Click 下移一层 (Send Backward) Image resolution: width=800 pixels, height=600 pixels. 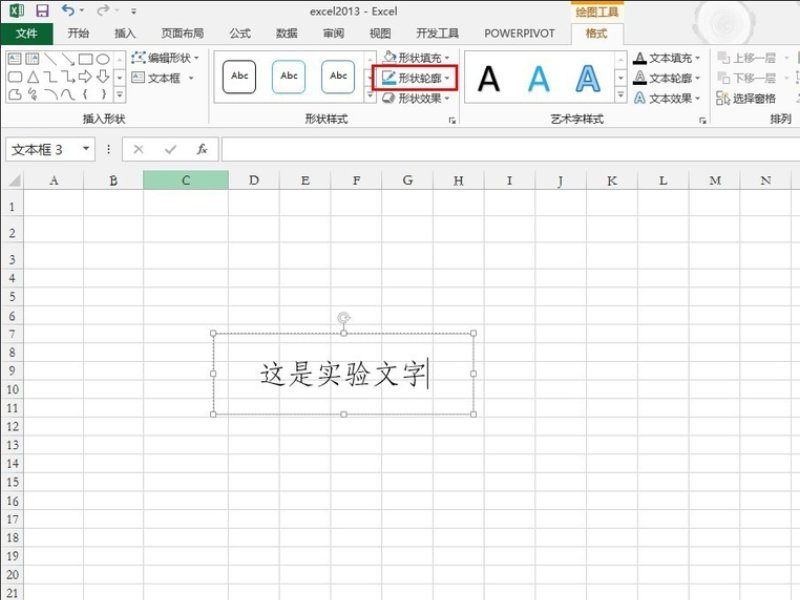coord(755,78)
